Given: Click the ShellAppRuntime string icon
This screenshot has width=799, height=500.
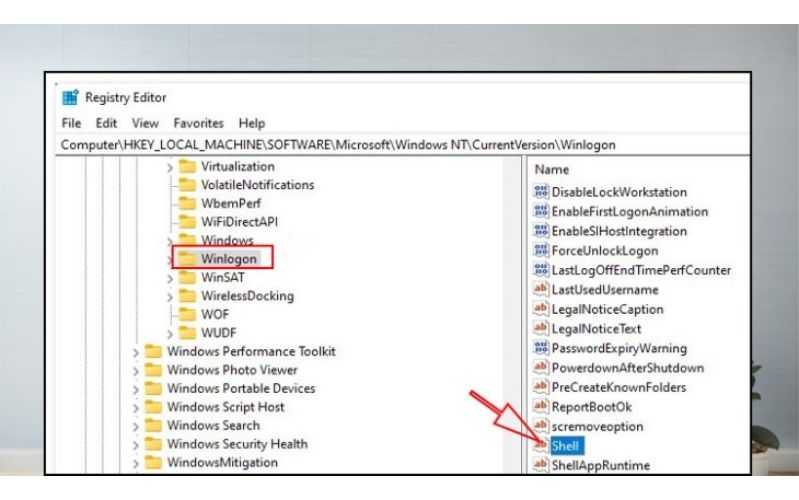Looking at the screenshot, I should [541, 464].
